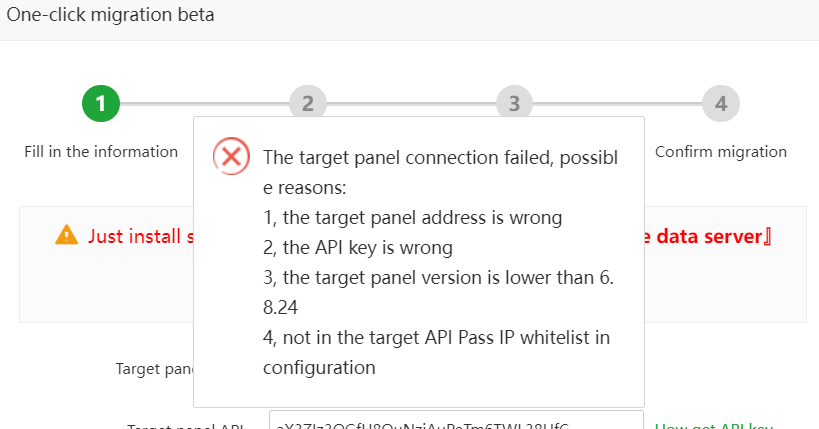Screen dimensions: 819x429
Task: Click the "version is lower than" reason line
Action: [x=438, y=277]
